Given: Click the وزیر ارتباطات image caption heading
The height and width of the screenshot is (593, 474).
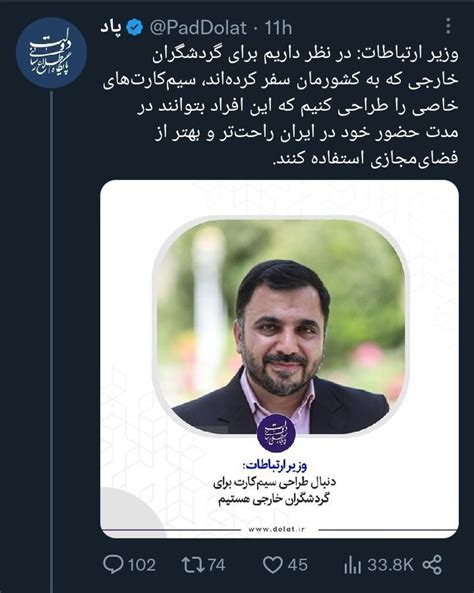Looking at the screenshot, I should tap(275, 466).
